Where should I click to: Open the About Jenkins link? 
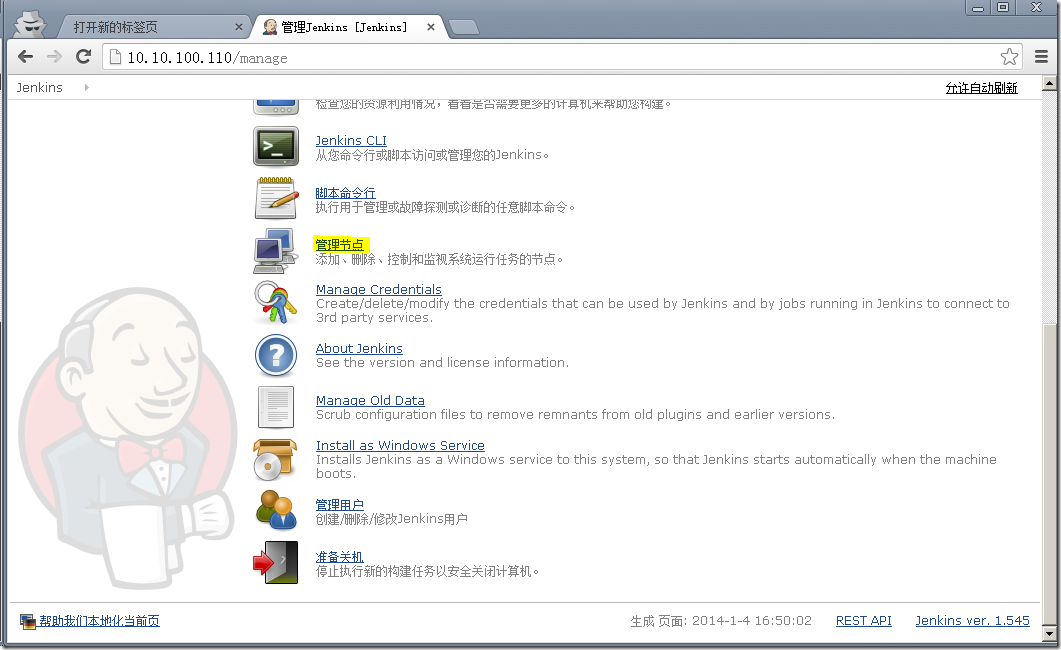pos(359,348)
